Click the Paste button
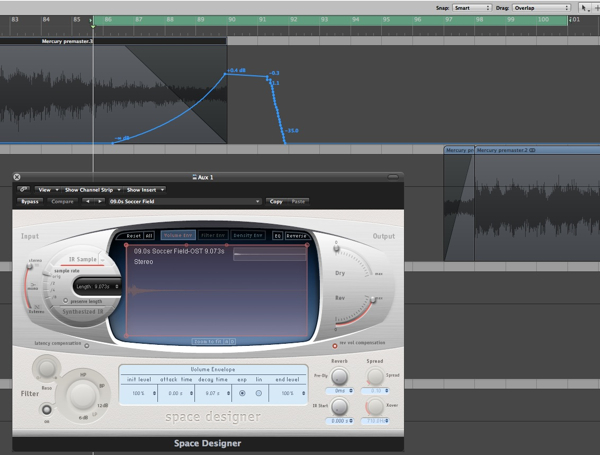The image size is (600, 455). click(298, 201)
